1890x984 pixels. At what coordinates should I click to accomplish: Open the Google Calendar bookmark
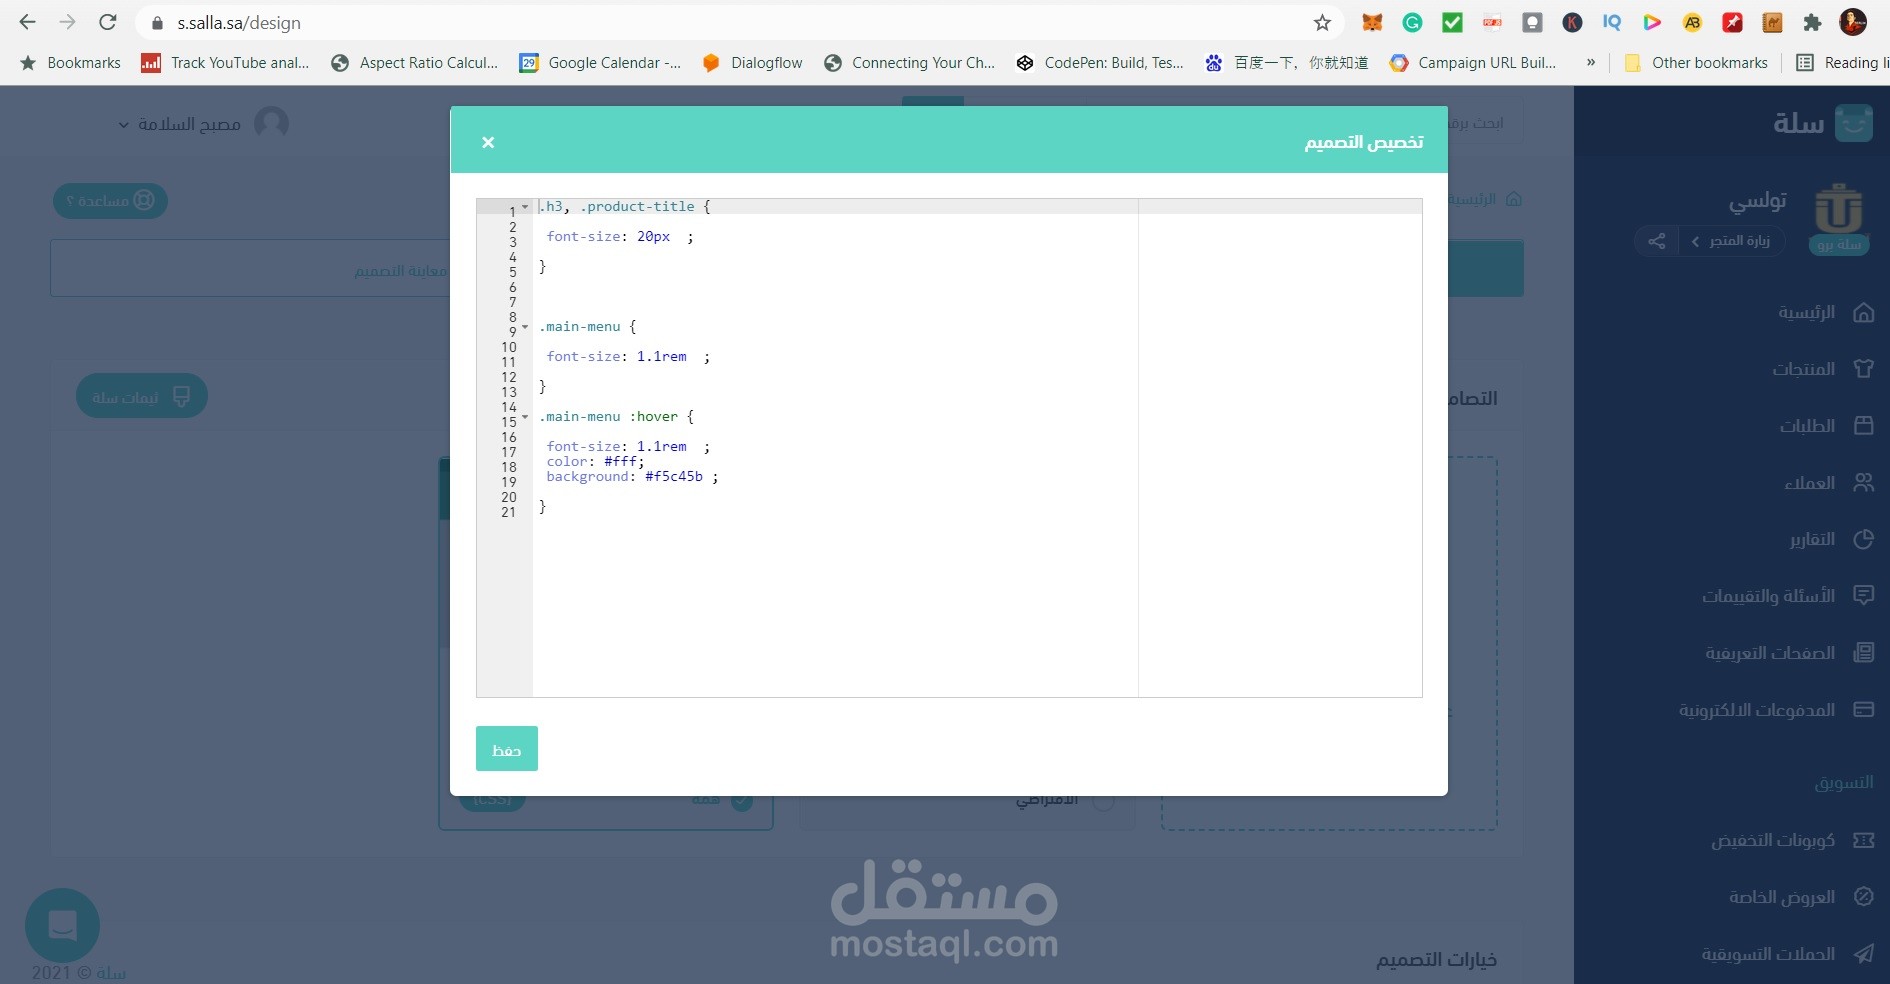coord(600,62)
